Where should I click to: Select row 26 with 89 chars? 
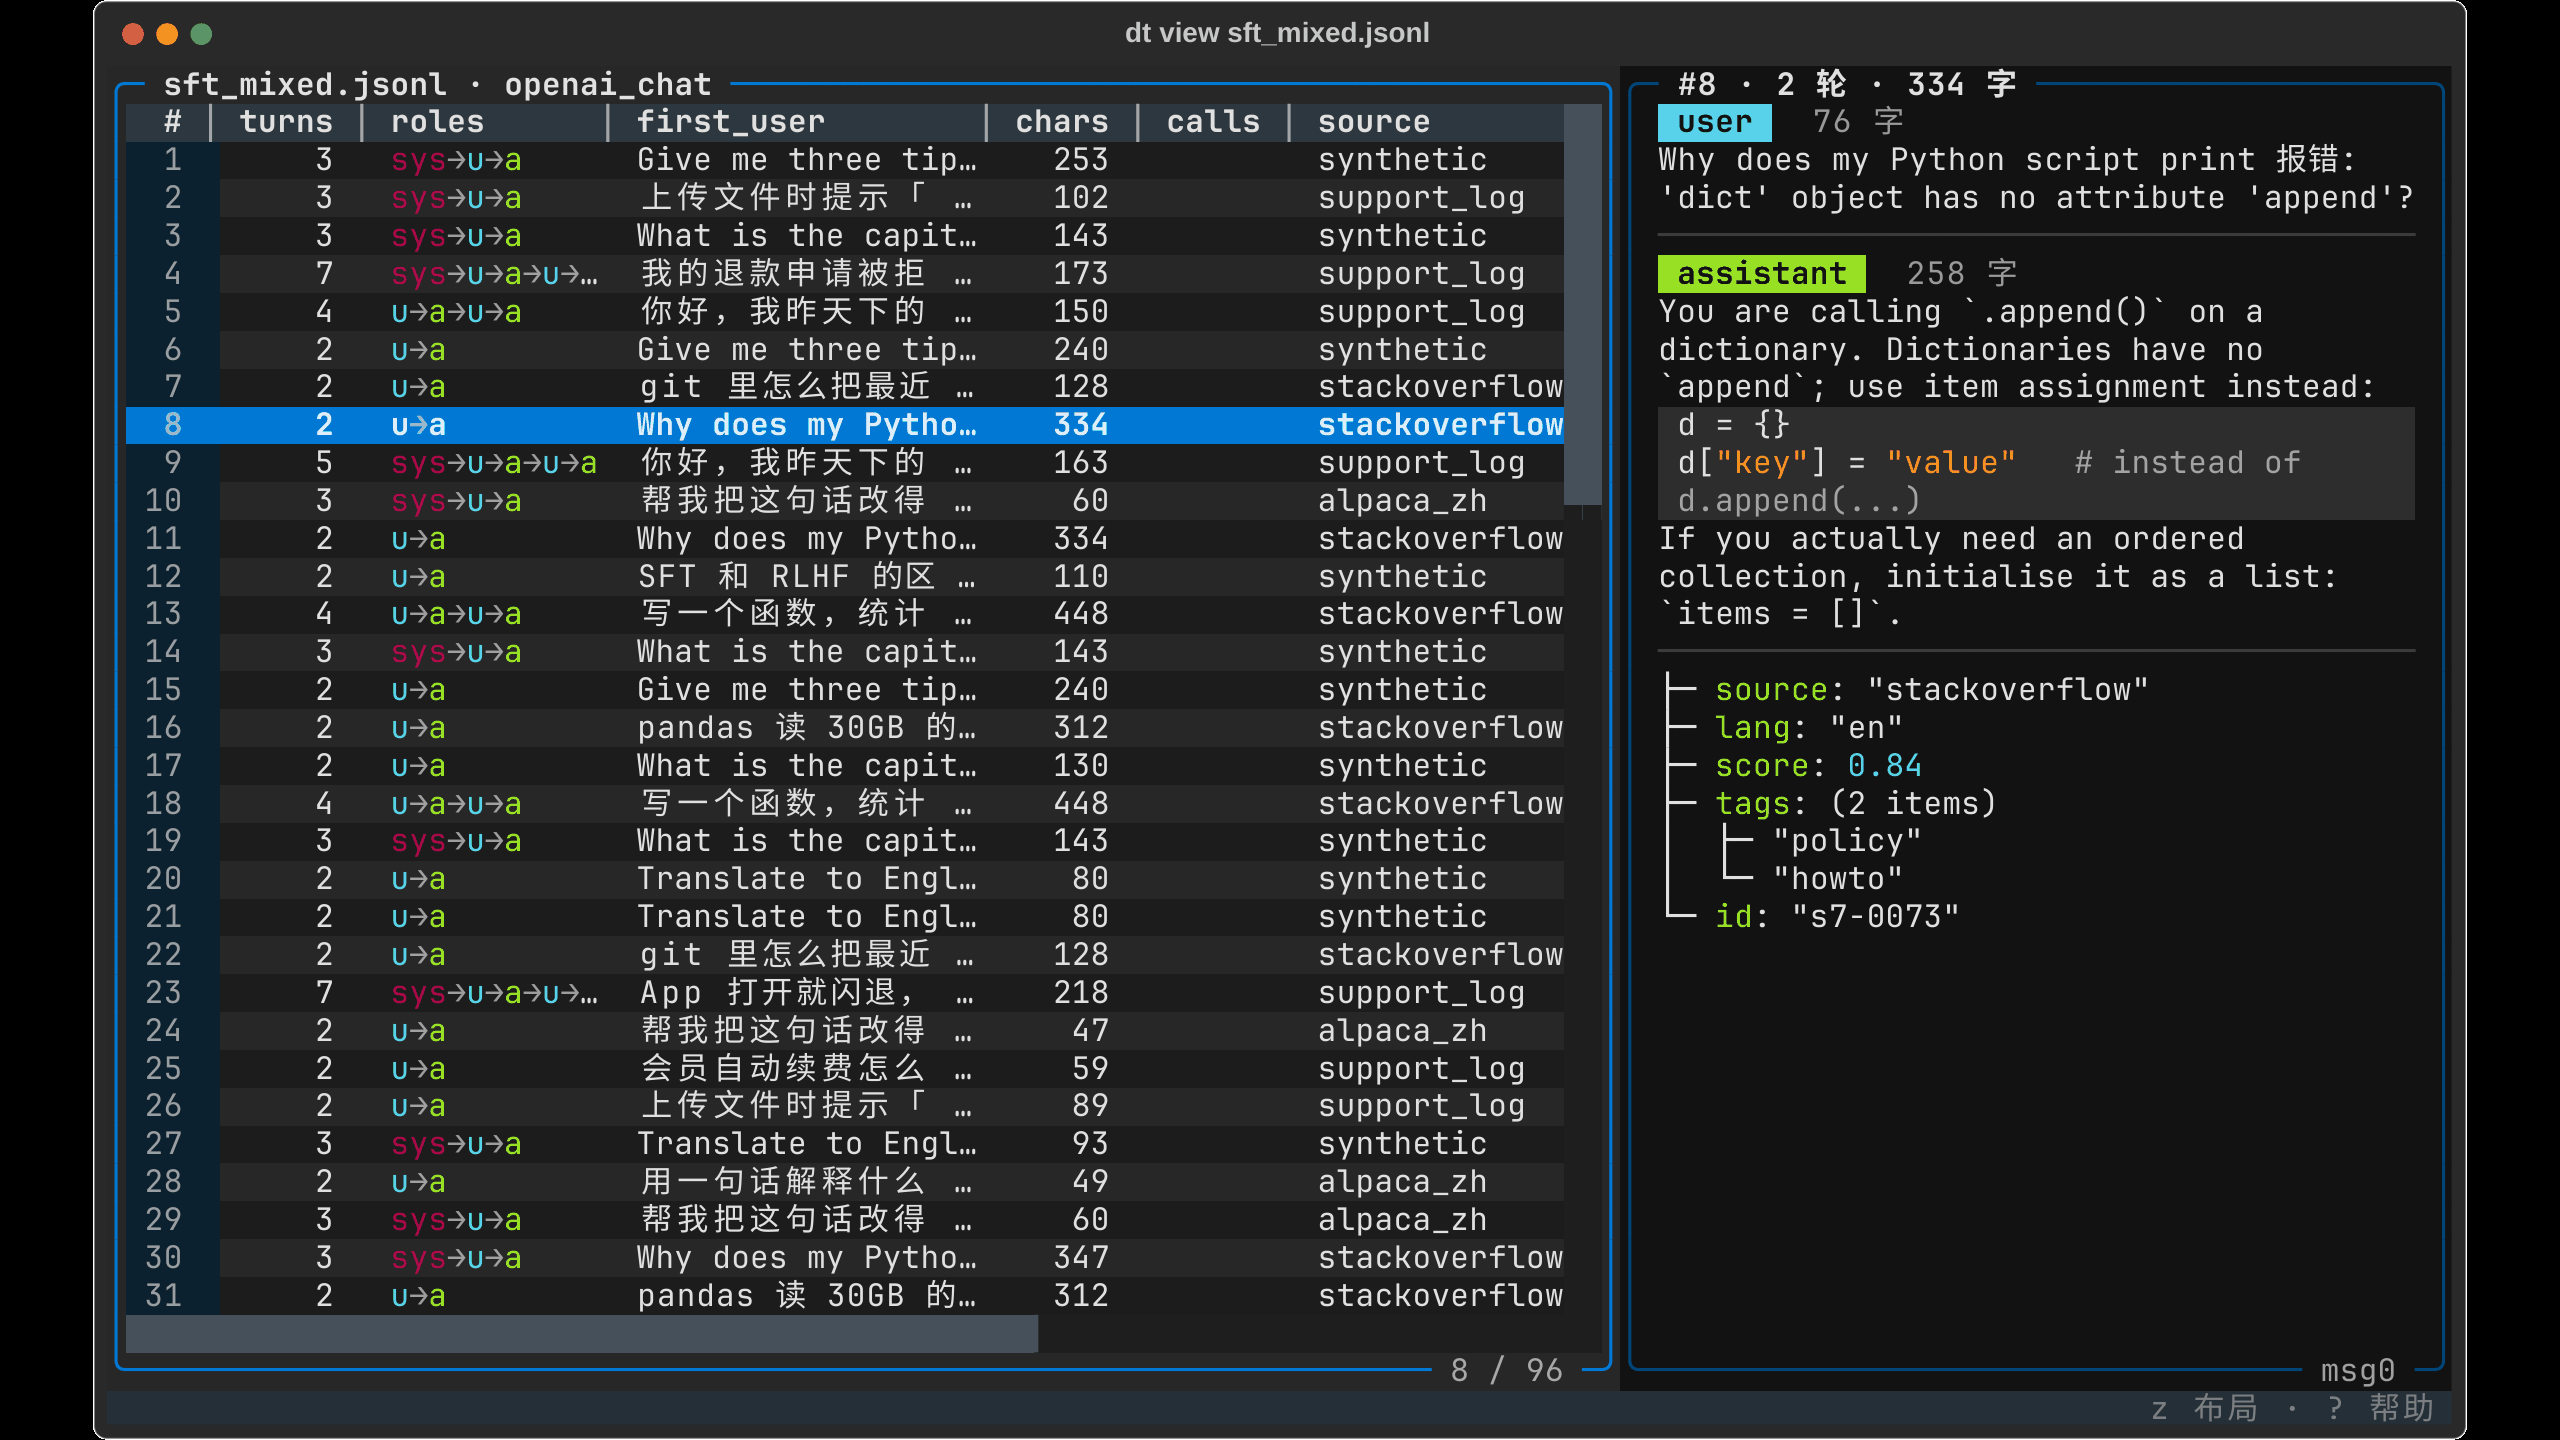coord(845,1106)
